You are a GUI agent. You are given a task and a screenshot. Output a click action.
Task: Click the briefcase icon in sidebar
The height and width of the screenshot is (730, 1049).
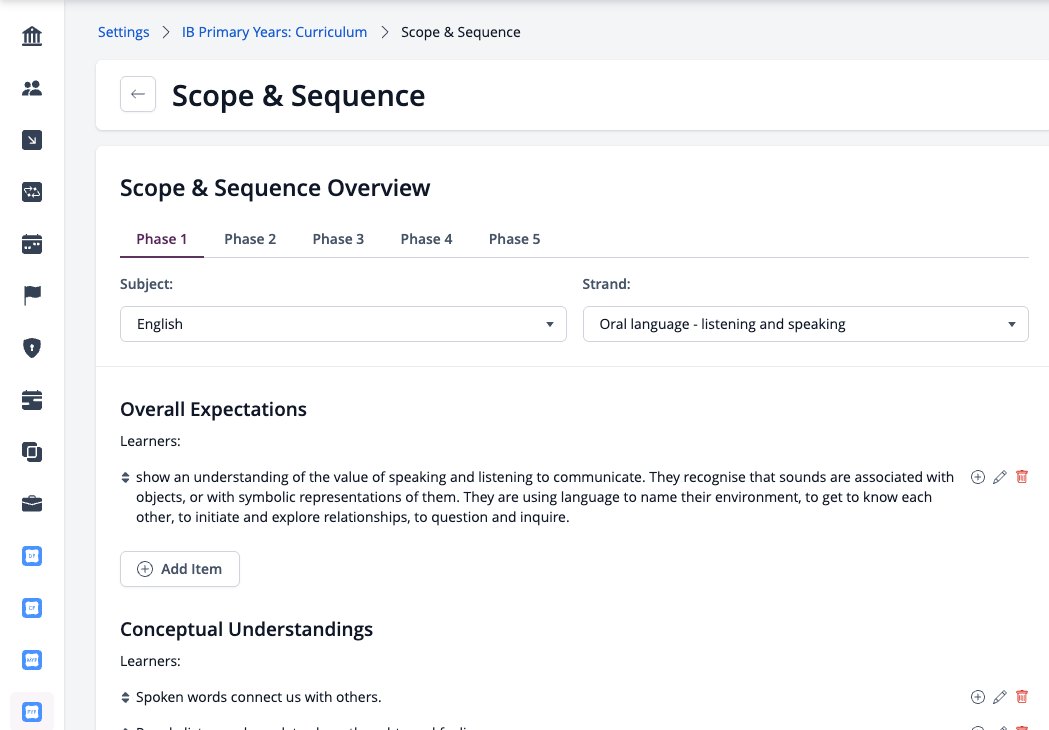[31, 504]
